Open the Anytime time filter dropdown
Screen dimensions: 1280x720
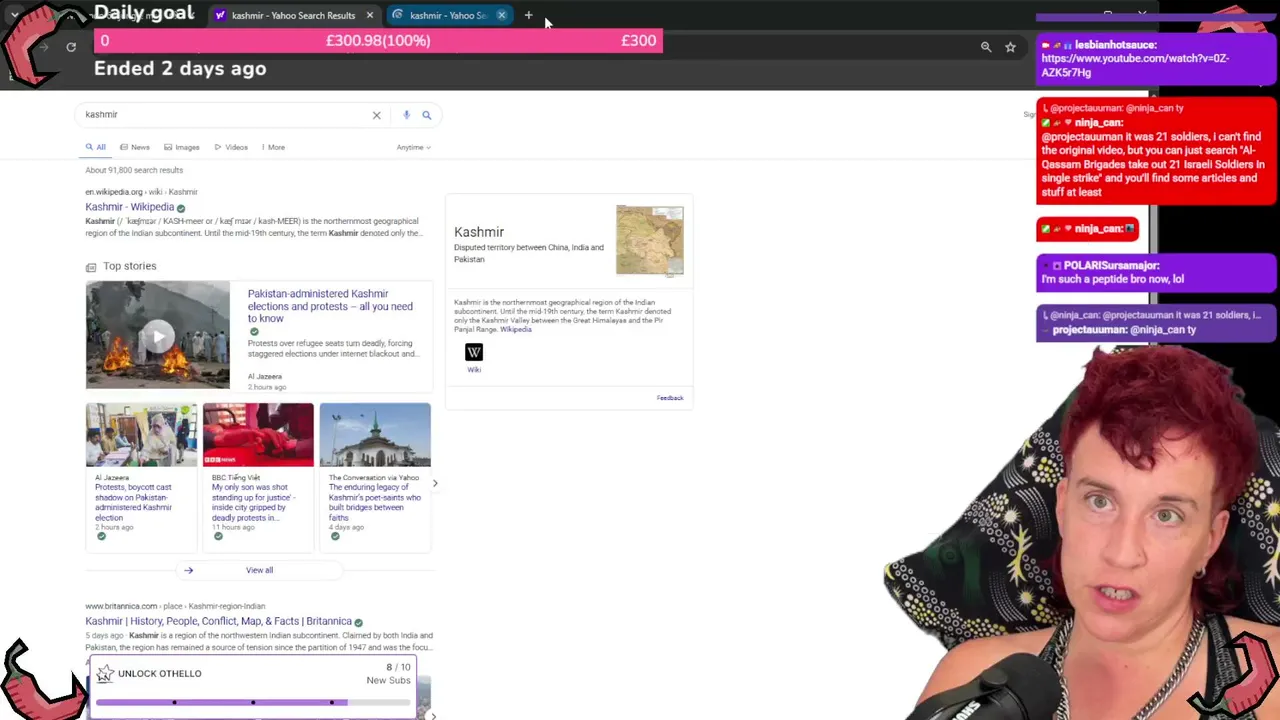pos(413,147)
